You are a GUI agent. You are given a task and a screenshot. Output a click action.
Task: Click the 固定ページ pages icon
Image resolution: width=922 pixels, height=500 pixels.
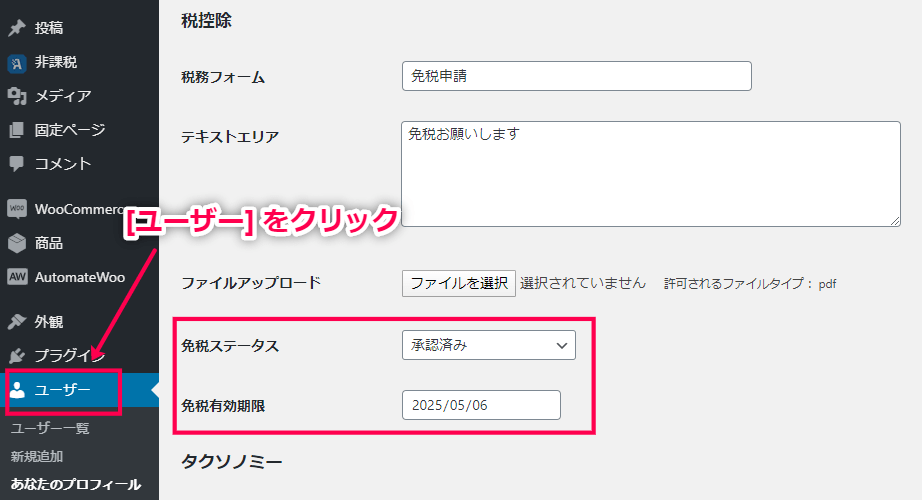point(17,130)
